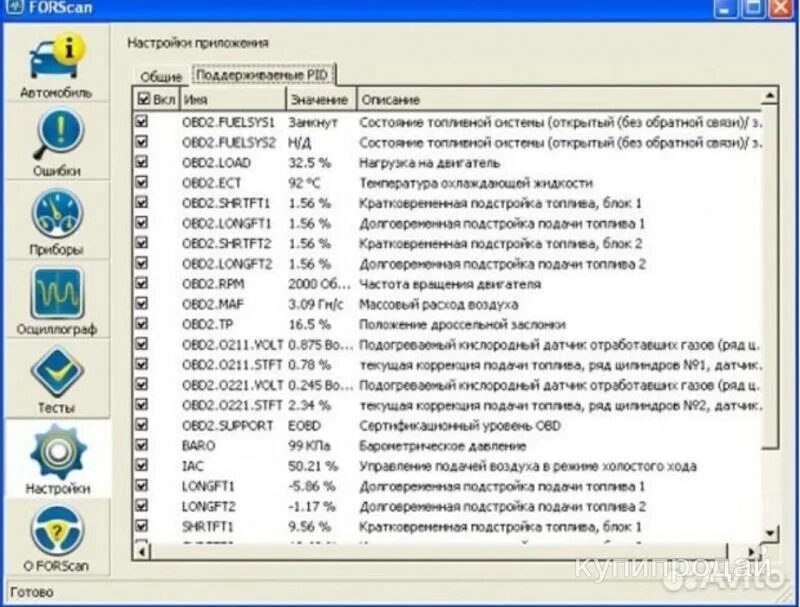This screenshot has height=607, width=800.
Task: Click description Сертификационный уровень OBD
Action: [460, 426]
